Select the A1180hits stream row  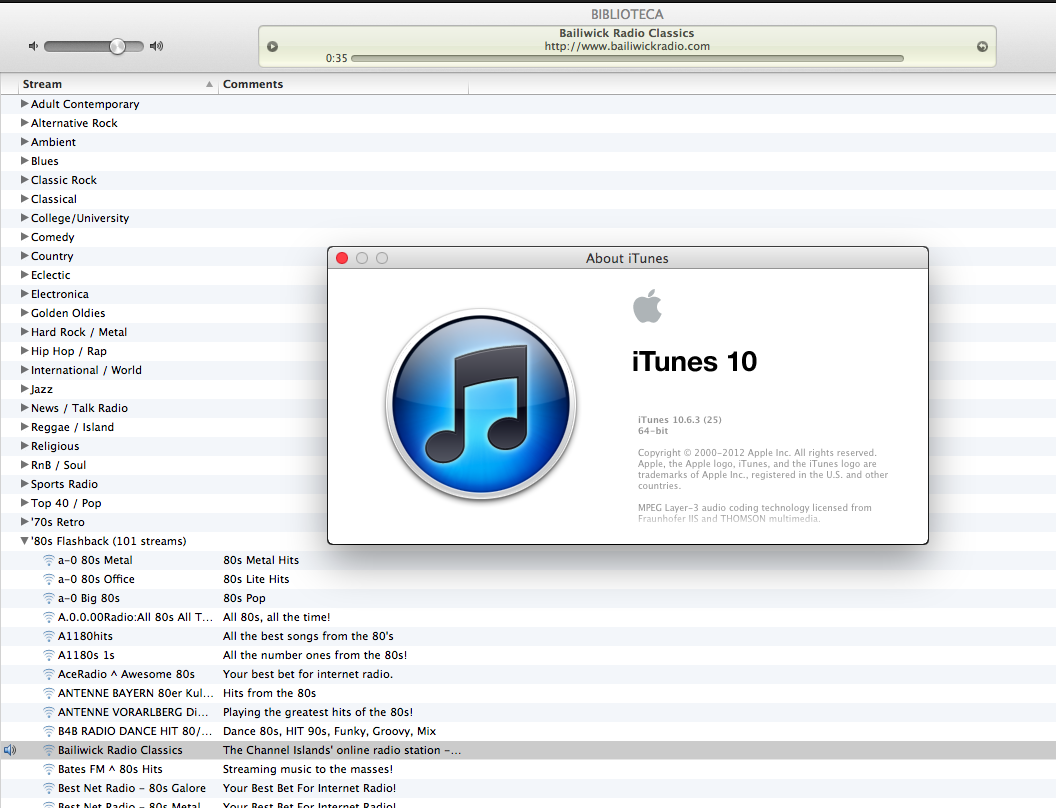[528, 636]
